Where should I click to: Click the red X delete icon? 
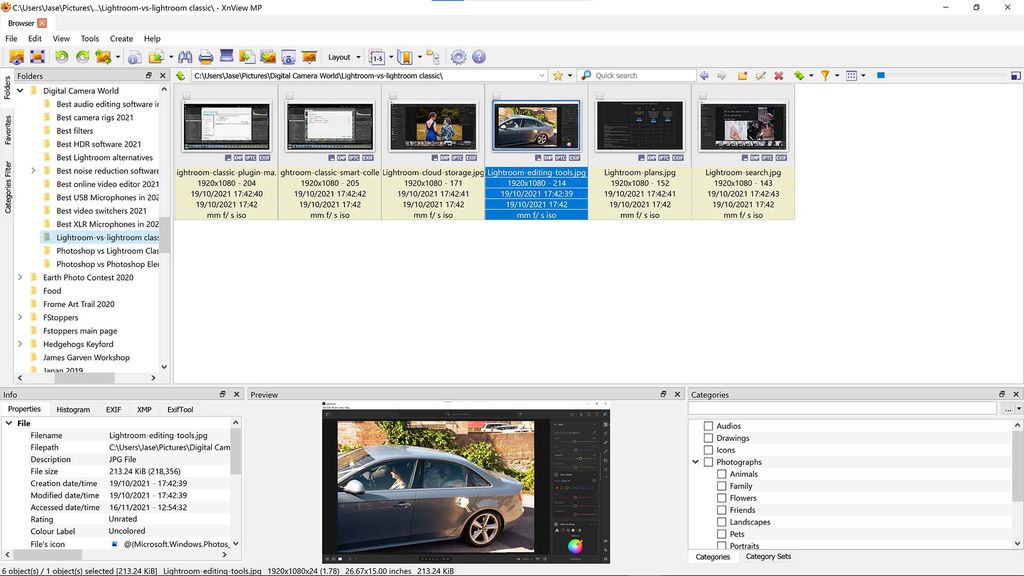(x=777, y=75)
